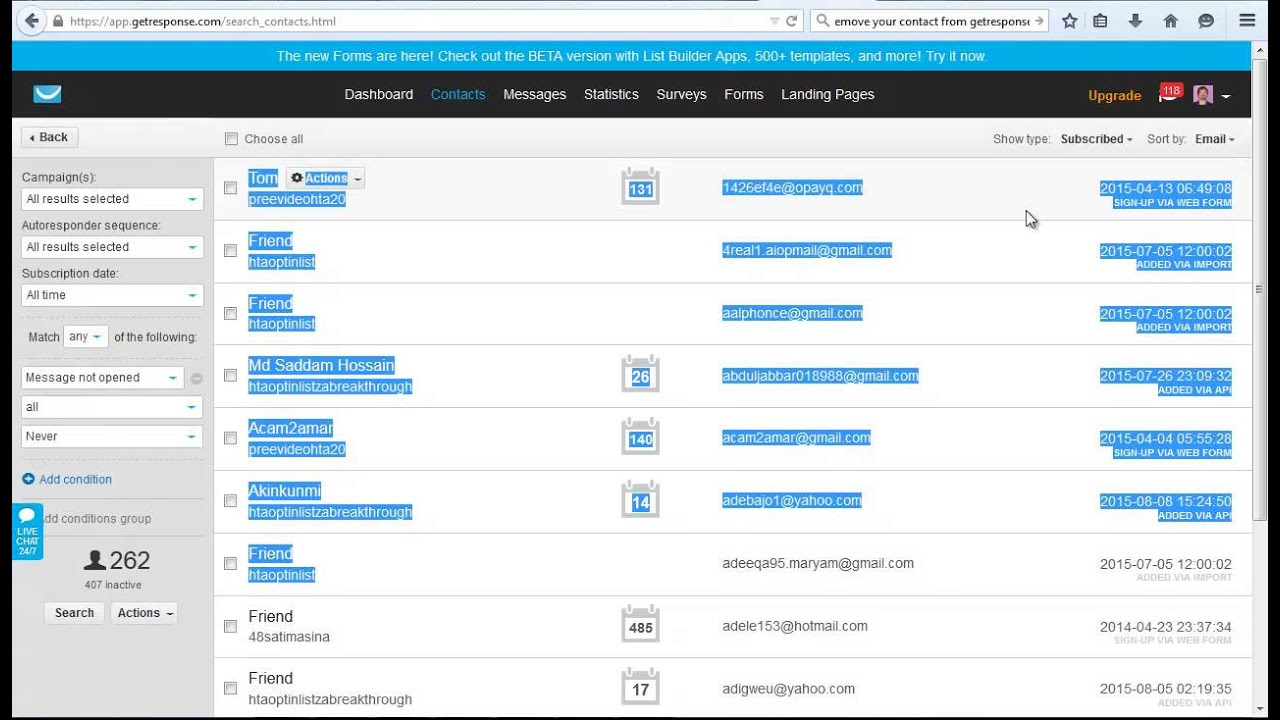Screen dimensions: 1280x720
Task: Open the Forms menu
Action: [x=744, y=94]
